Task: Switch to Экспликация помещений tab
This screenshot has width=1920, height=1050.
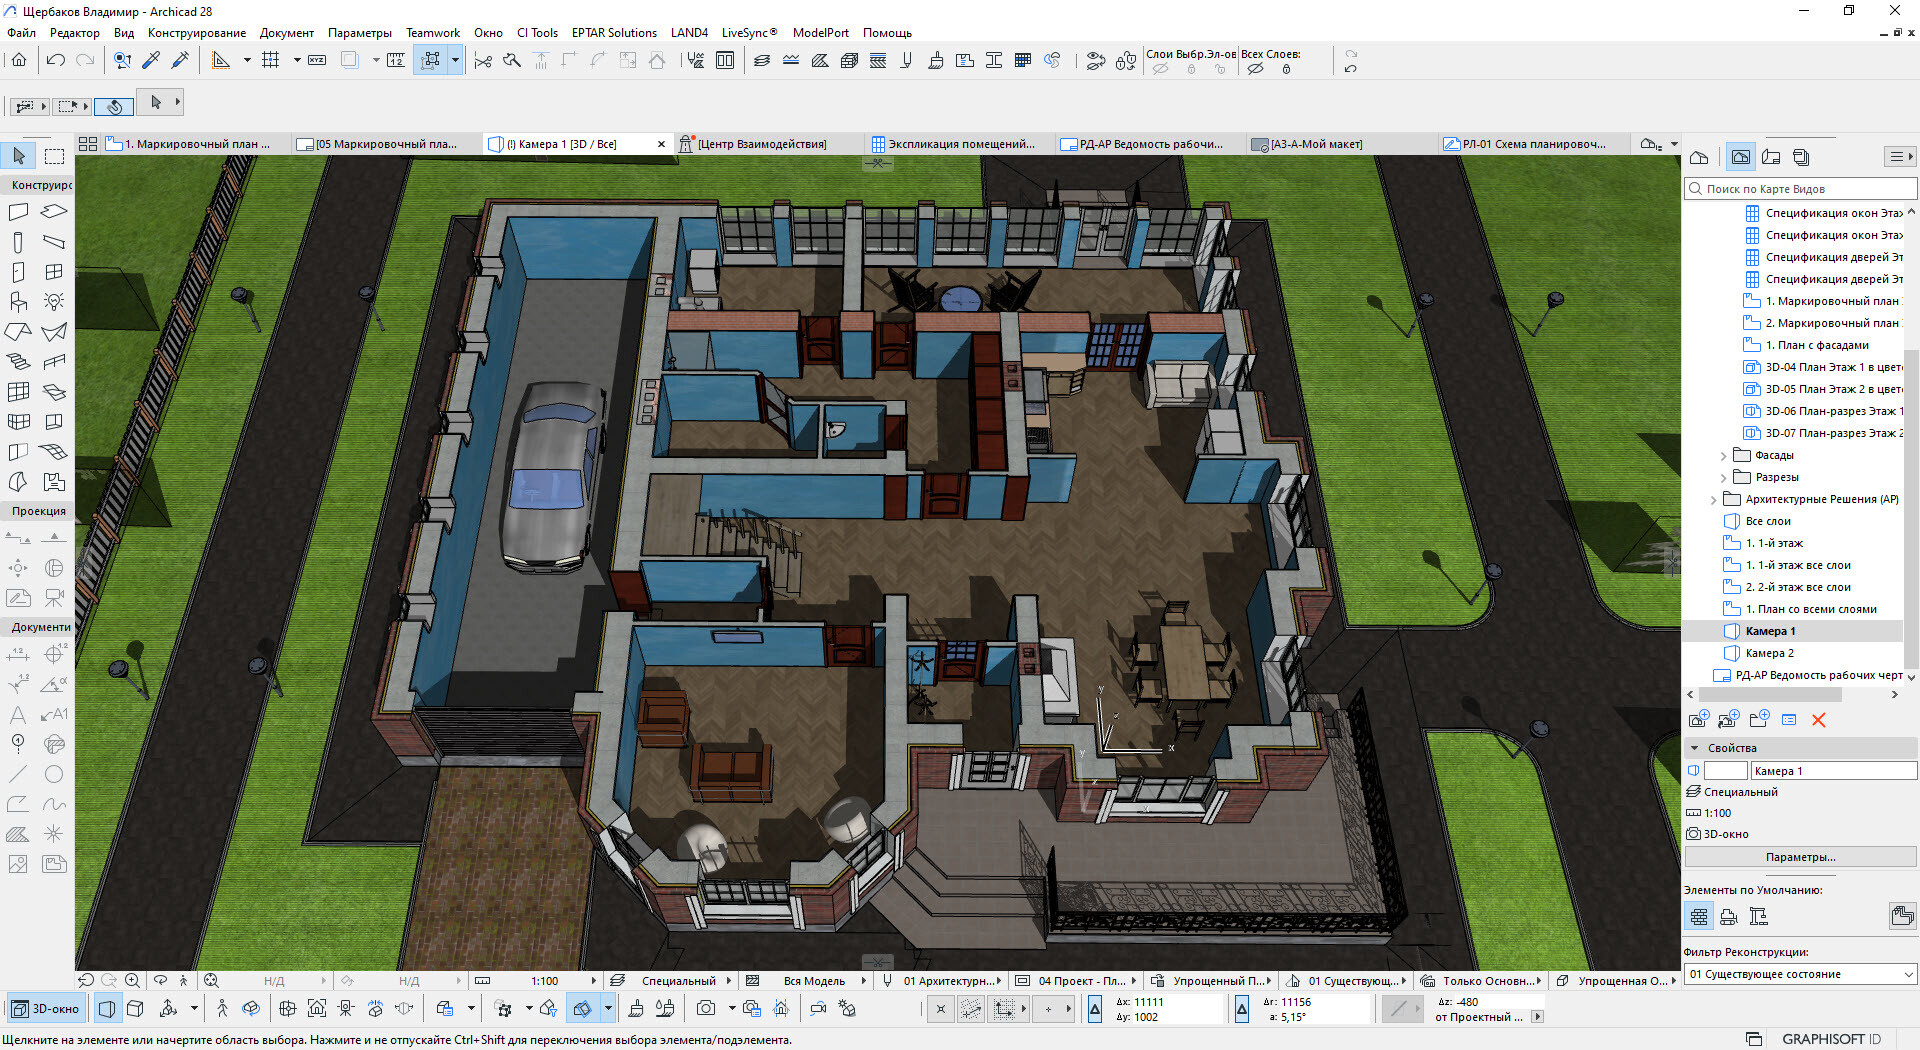Action: pos(954,144)
